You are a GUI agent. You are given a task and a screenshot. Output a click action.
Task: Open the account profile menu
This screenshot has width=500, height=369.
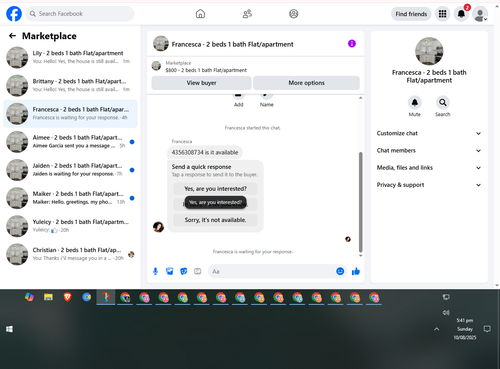pyautogui.click(x=480, y=14)
